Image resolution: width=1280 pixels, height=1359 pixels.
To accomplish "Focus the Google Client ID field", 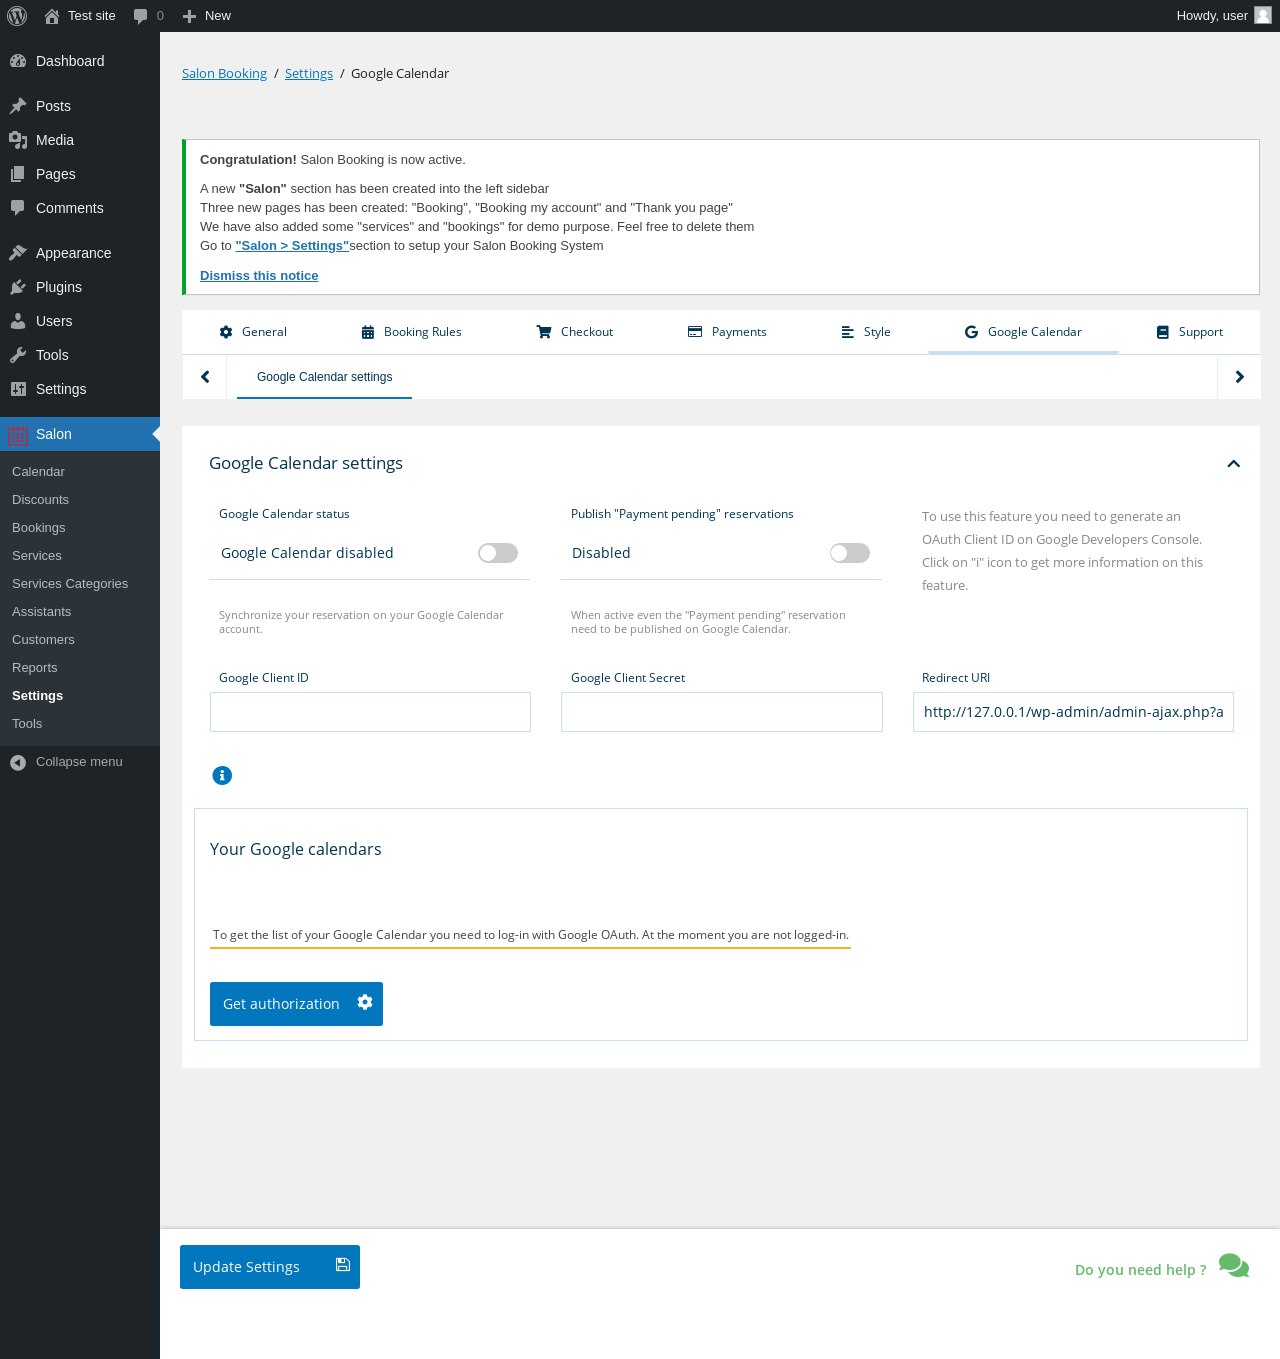I will [370, 712].
